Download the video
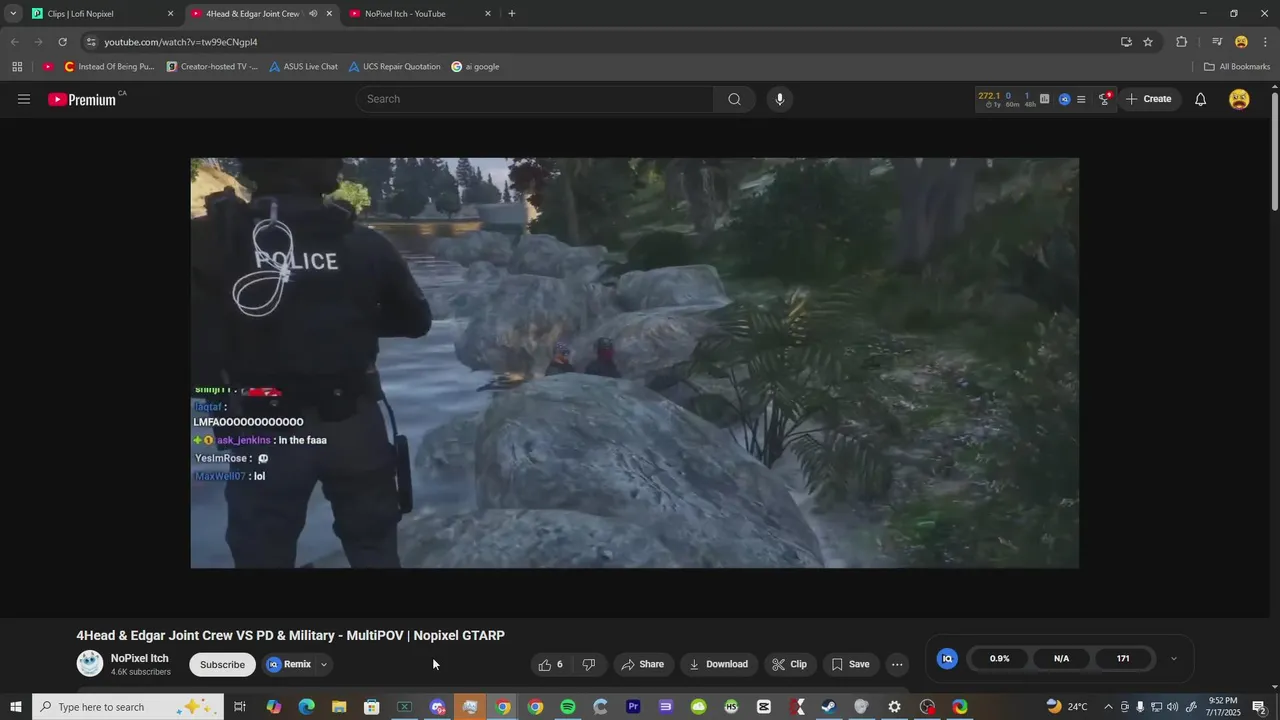 click(x=718, y=664)
